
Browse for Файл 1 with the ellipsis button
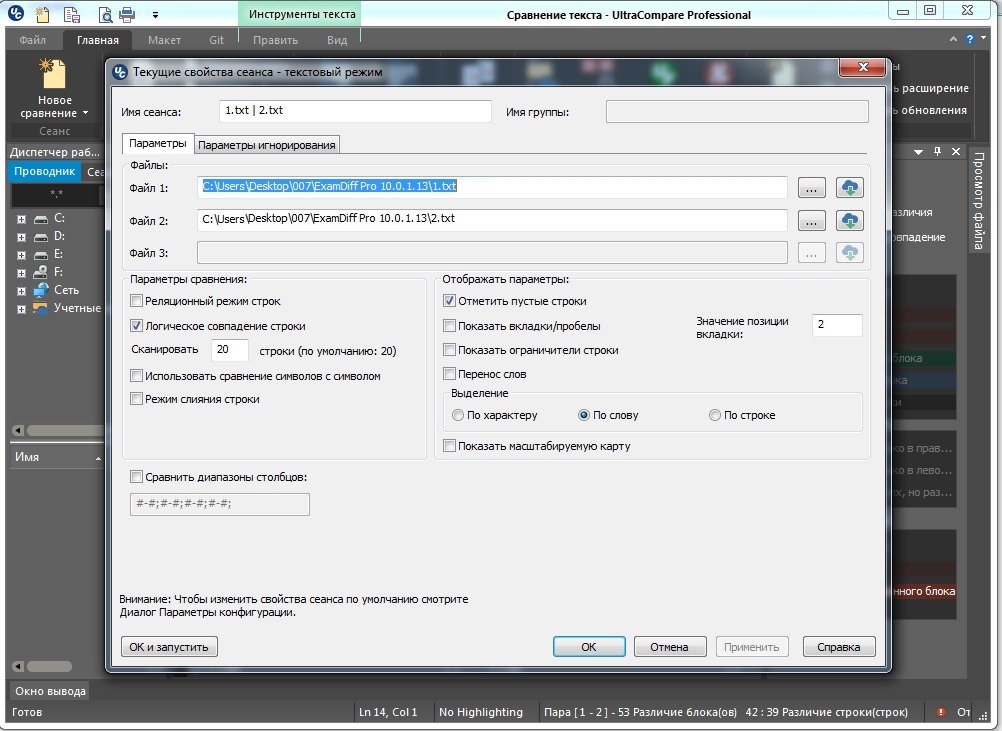click(x=812, y=188)
